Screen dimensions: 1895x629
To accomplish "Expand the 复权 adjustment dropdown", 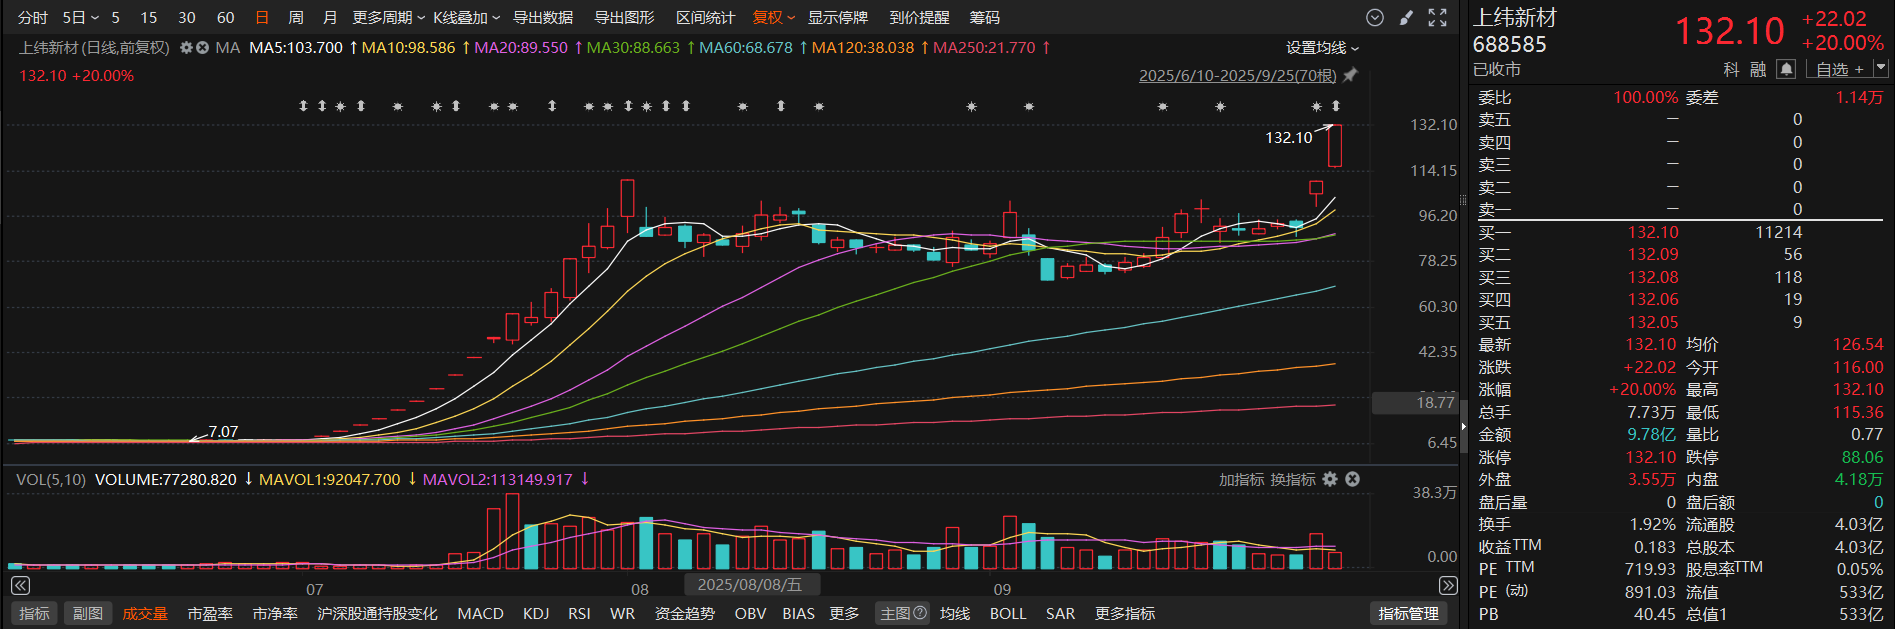I will 773,18.
